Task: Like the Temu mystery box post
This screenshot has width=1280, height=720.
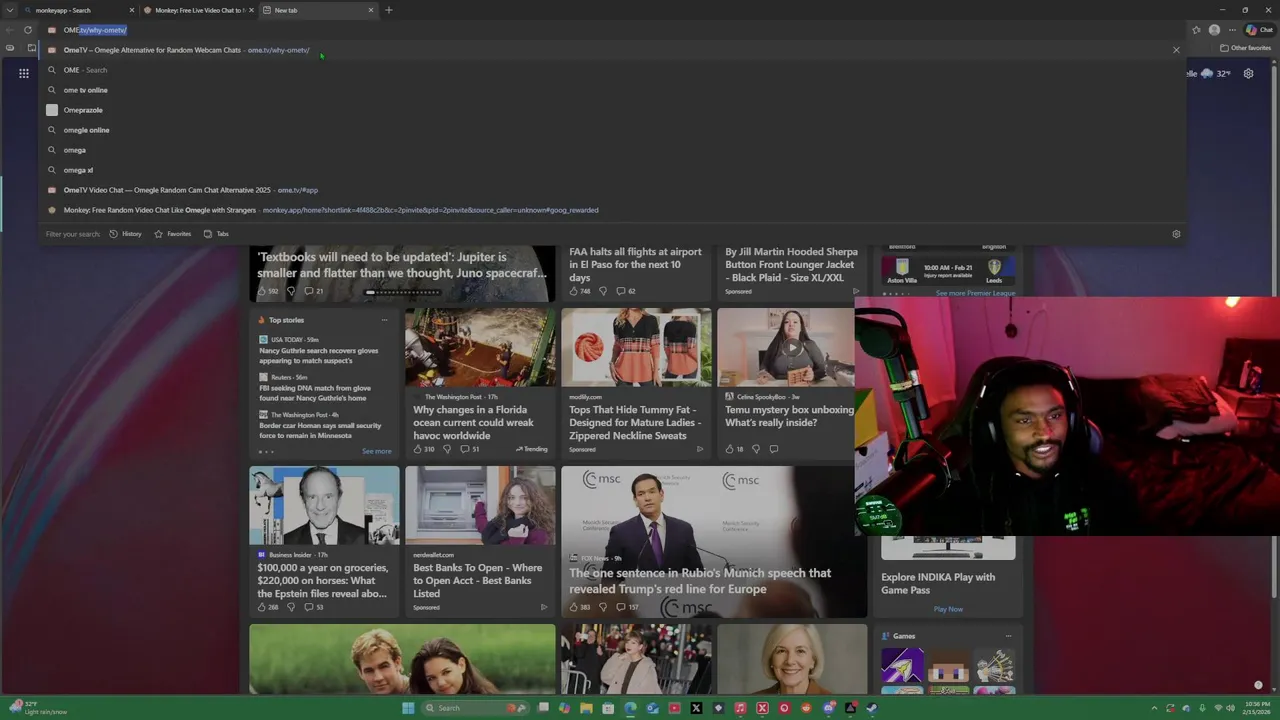Action: point(730,449)
